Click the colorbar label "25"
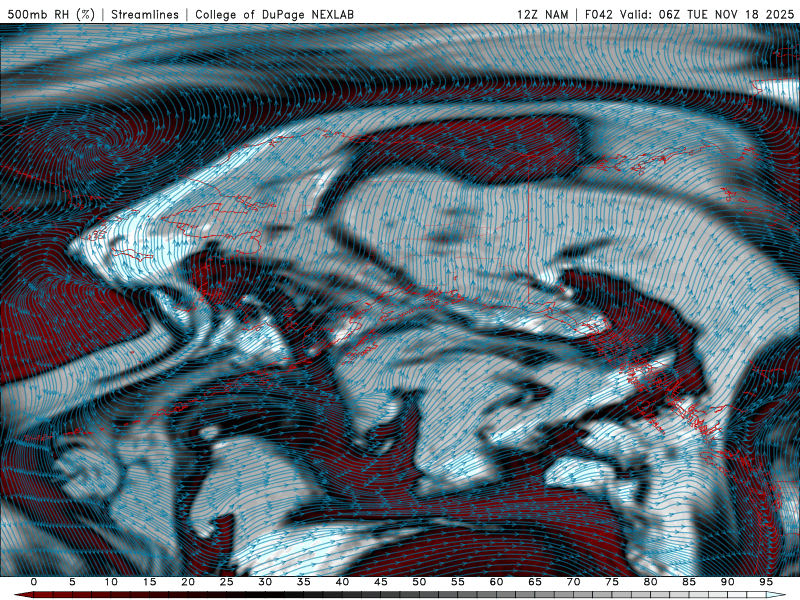The width and height of the screenshot is (800, 600). (227, 582)
